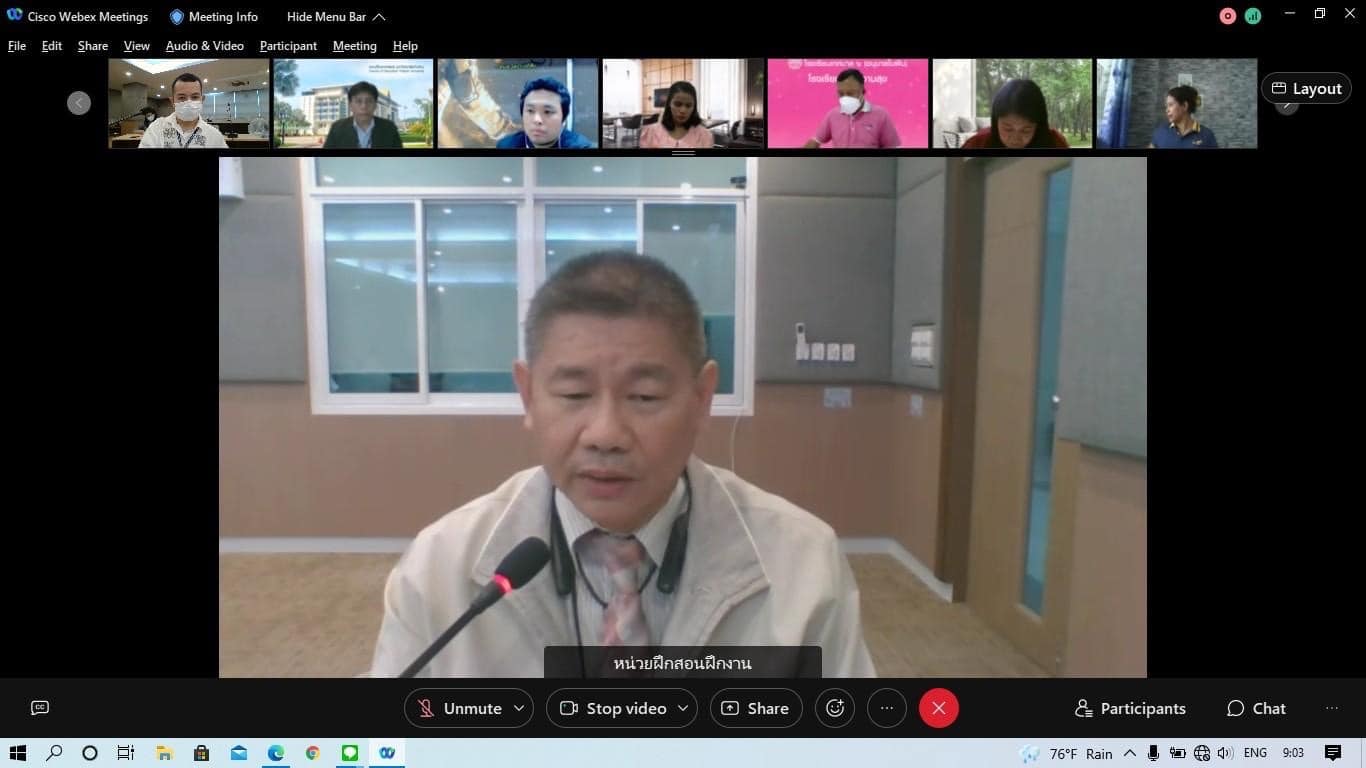
Task: Open File menu
Action: click(x=17, y=46)
